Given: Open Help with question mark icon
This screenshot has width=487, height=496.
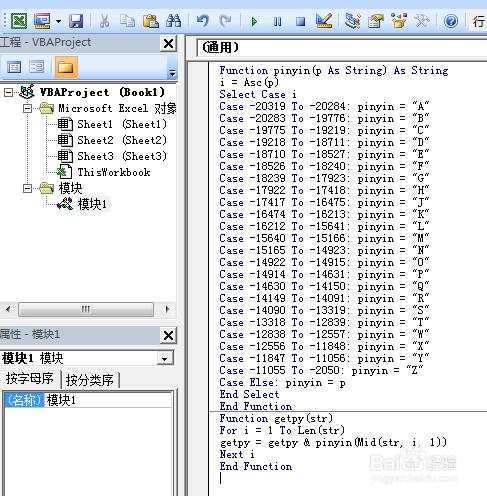Looking at the screenshot, I should (451, 22).
